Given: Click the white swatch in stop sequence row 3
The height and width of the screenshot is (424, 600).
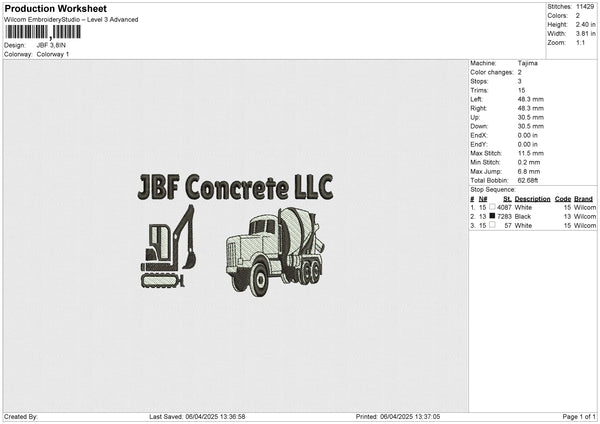Looking at the screenshot, I should pos(492,225).
